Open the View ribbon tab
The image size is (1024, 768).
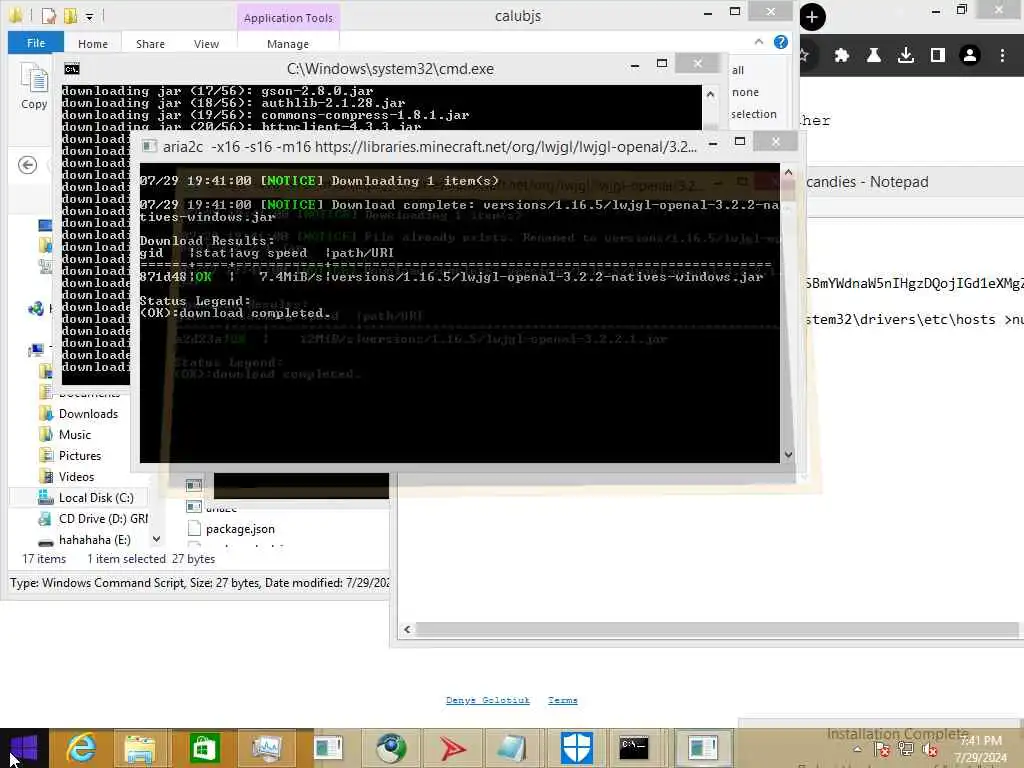[206, 44]
